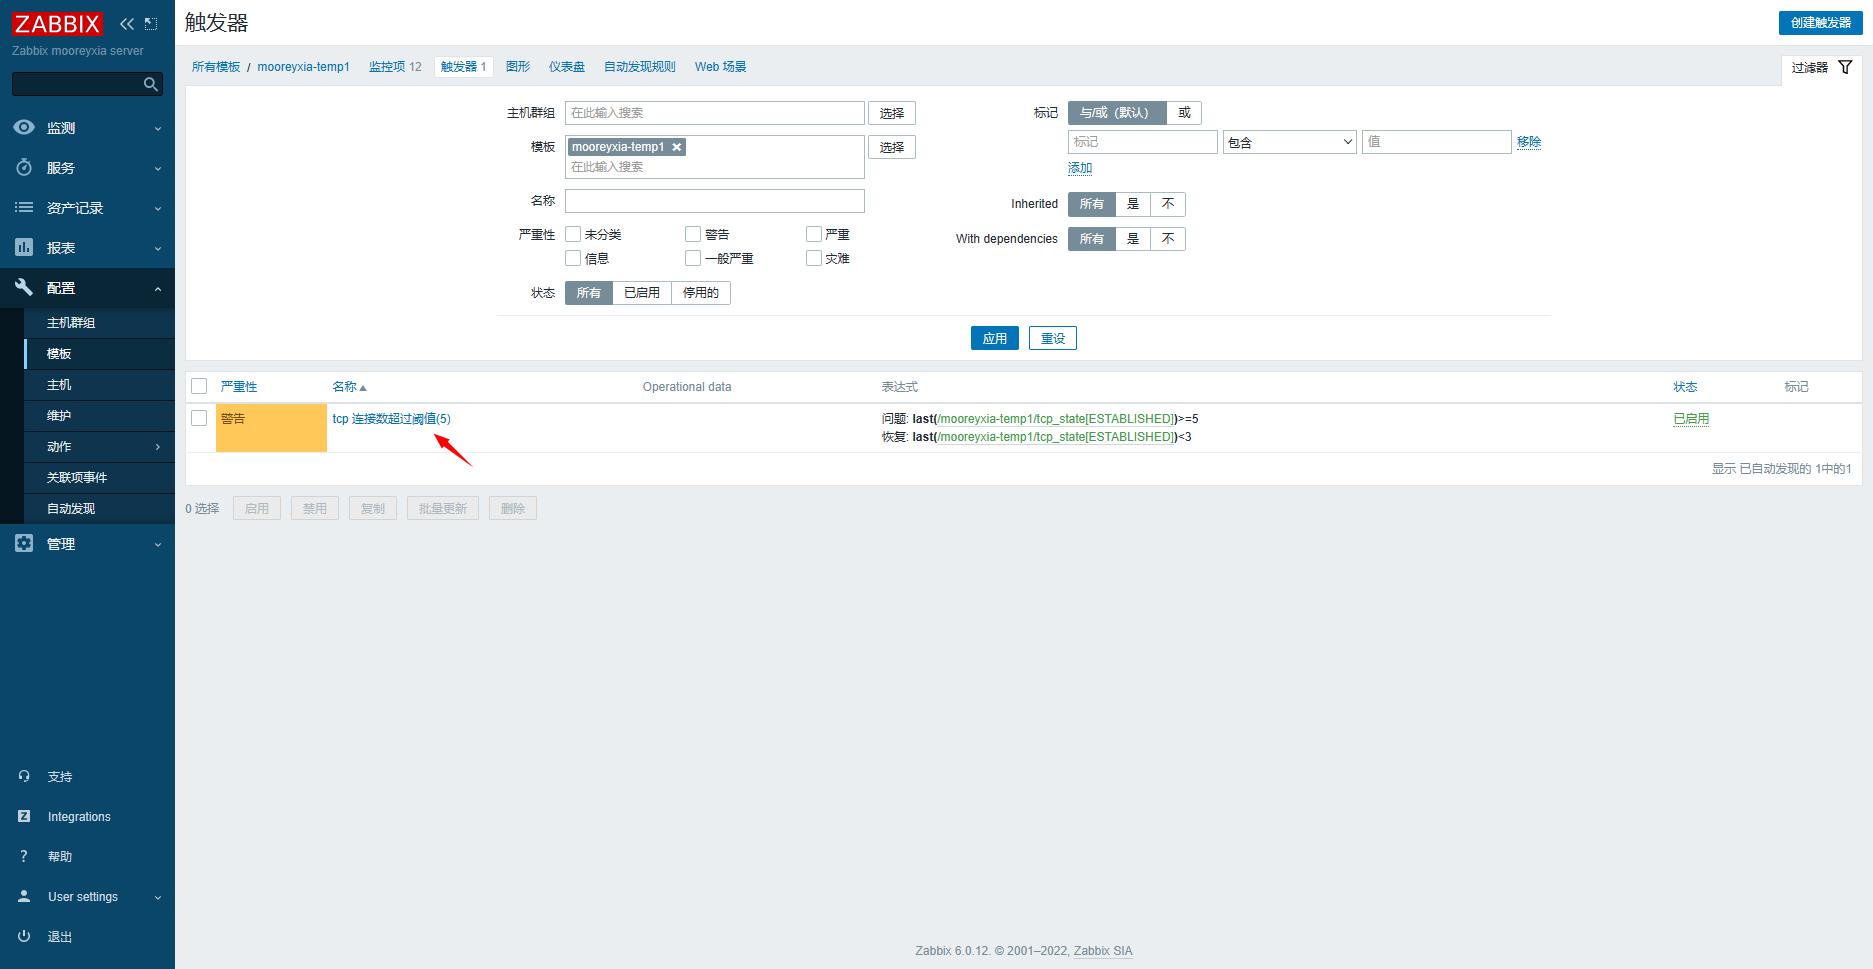Click the User settings person icon

tap(24, 896)
